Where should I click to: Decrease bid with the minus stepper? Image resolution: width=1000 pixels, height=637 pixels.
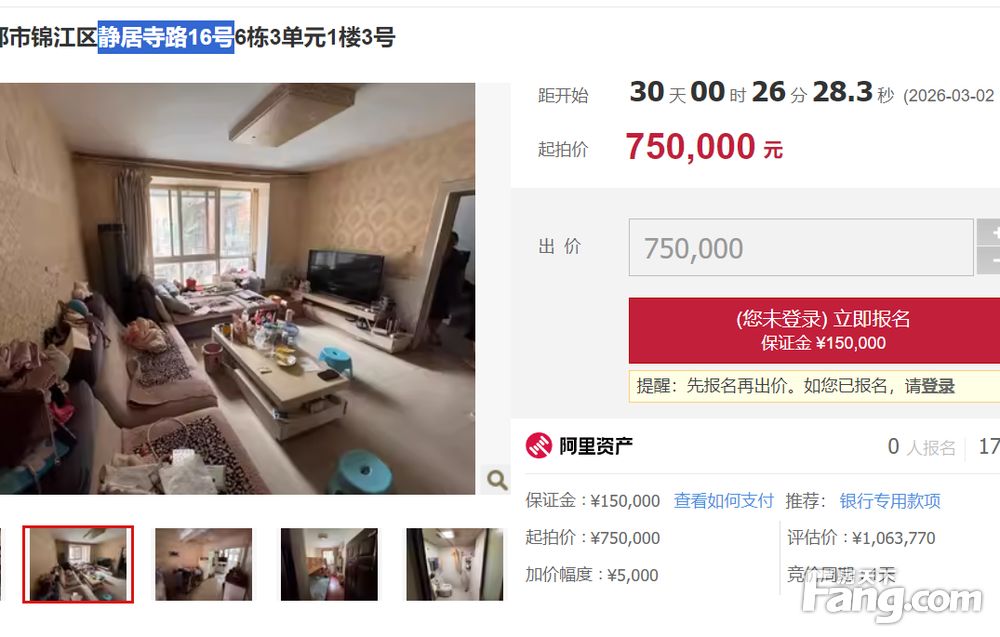pyautogui.click(x=990, y=261)
